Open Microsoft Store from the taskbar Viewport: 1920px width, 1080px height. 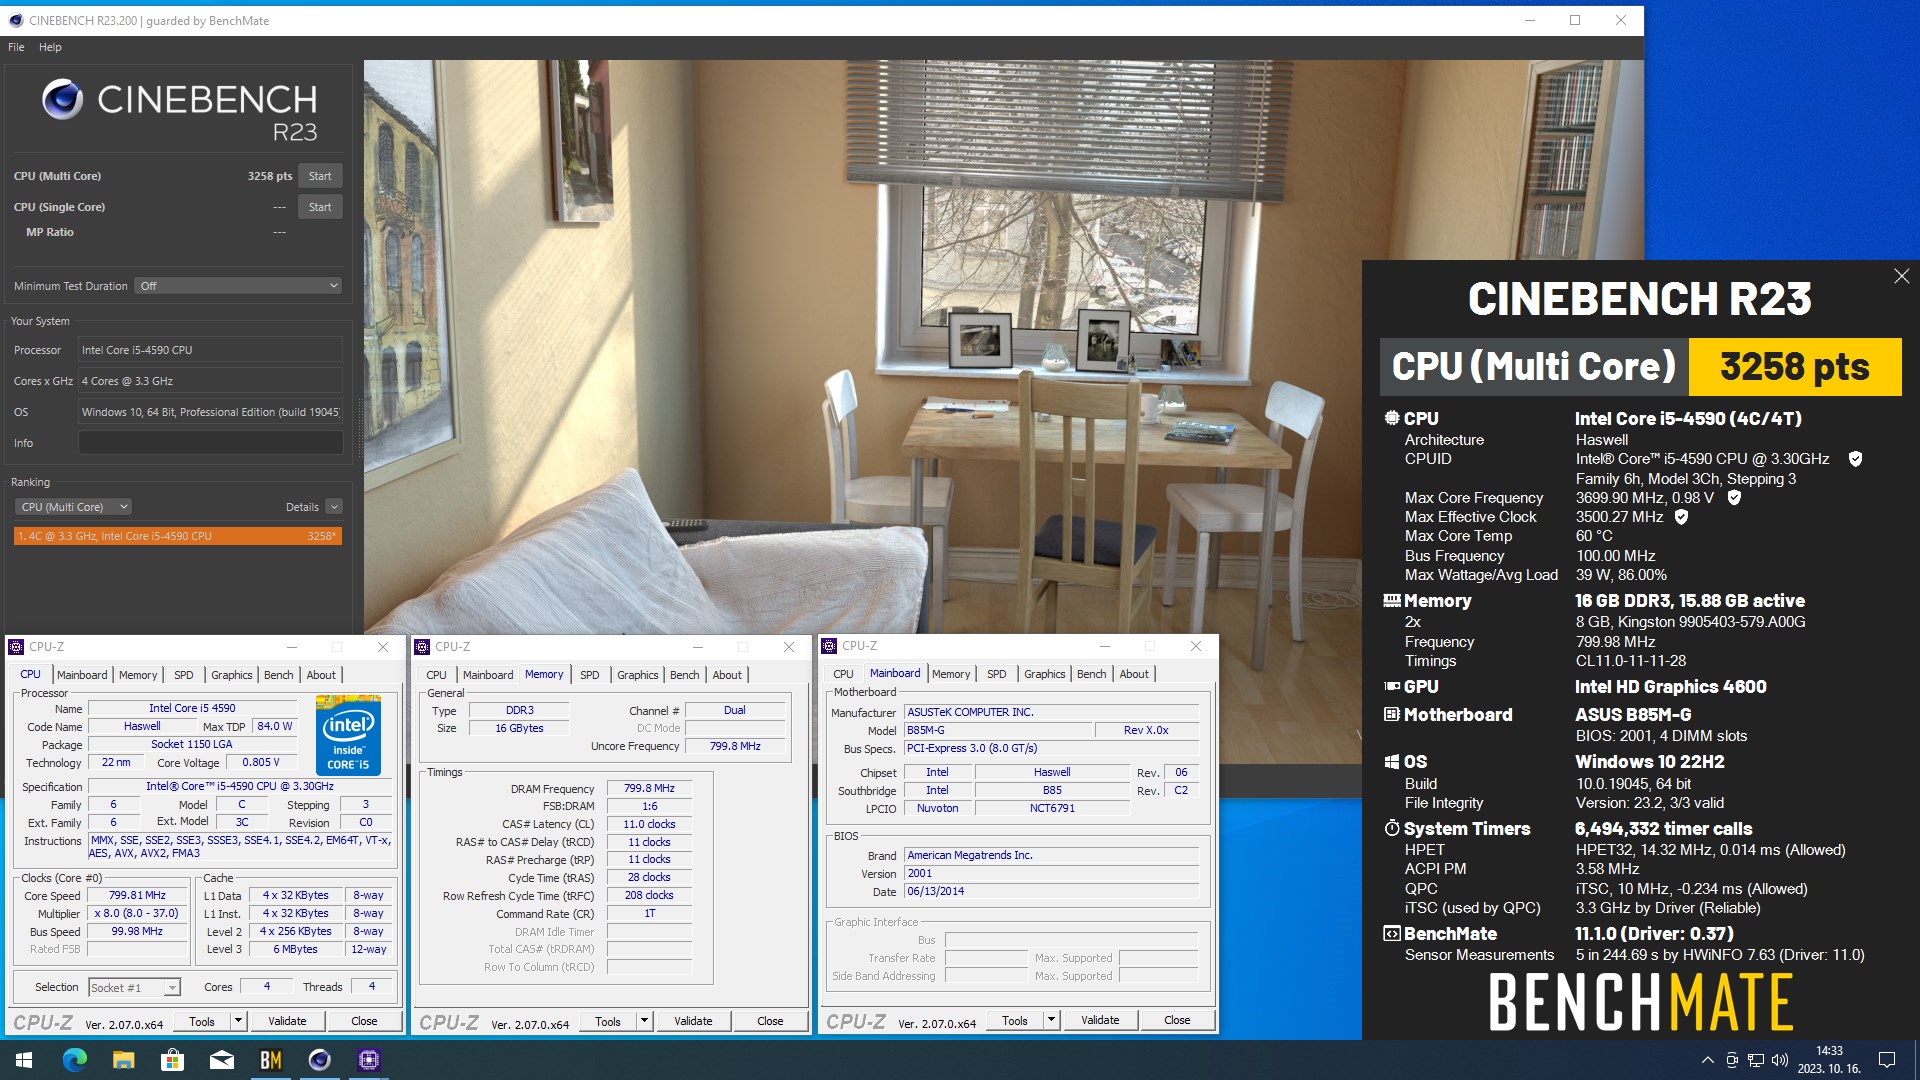[x=172, y=1060]
